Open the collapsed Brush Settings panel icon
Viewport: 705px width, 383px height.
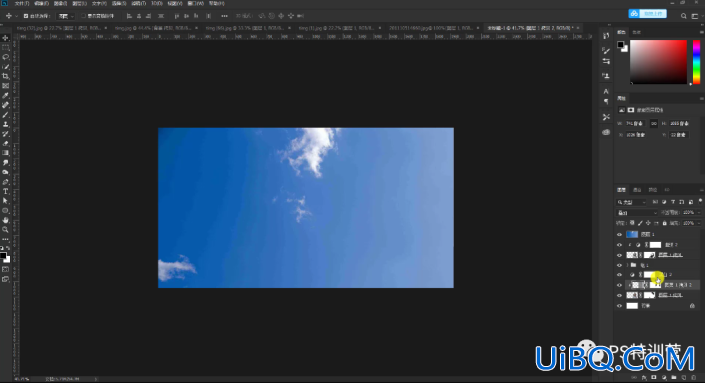point(606,50)
